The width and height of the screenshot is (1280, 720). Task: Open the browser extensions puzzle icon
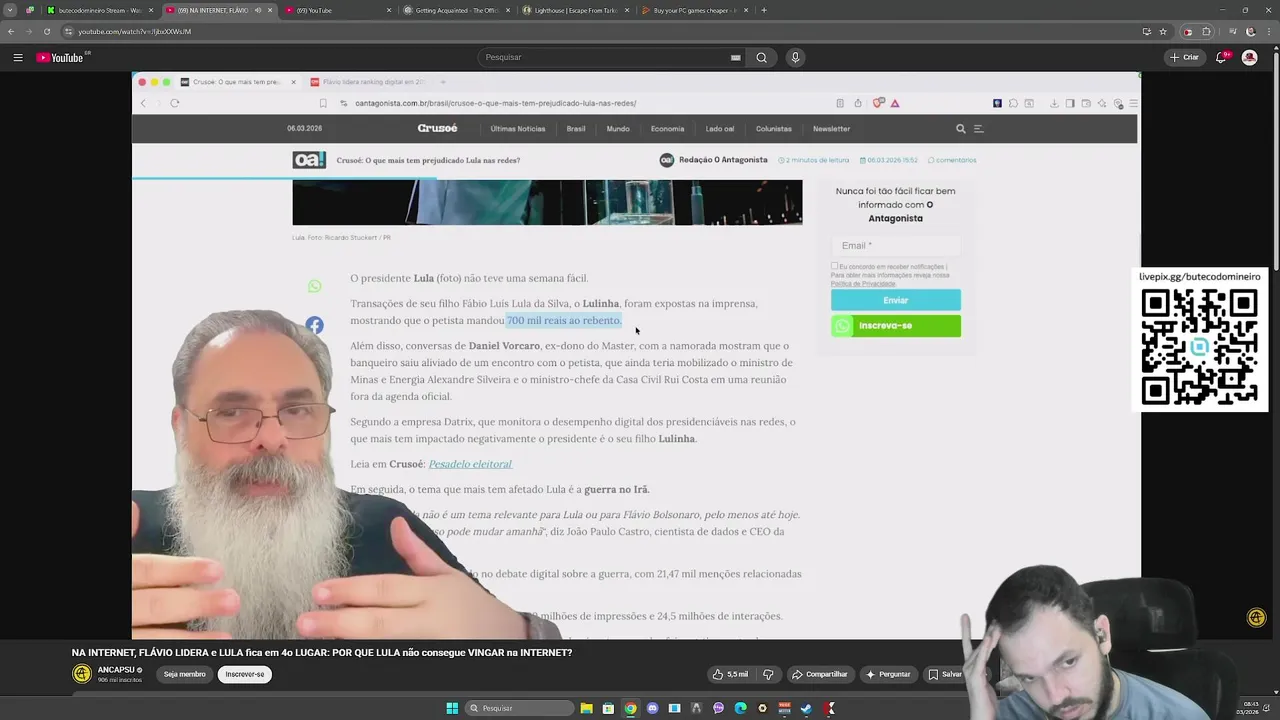[1206, 31]
